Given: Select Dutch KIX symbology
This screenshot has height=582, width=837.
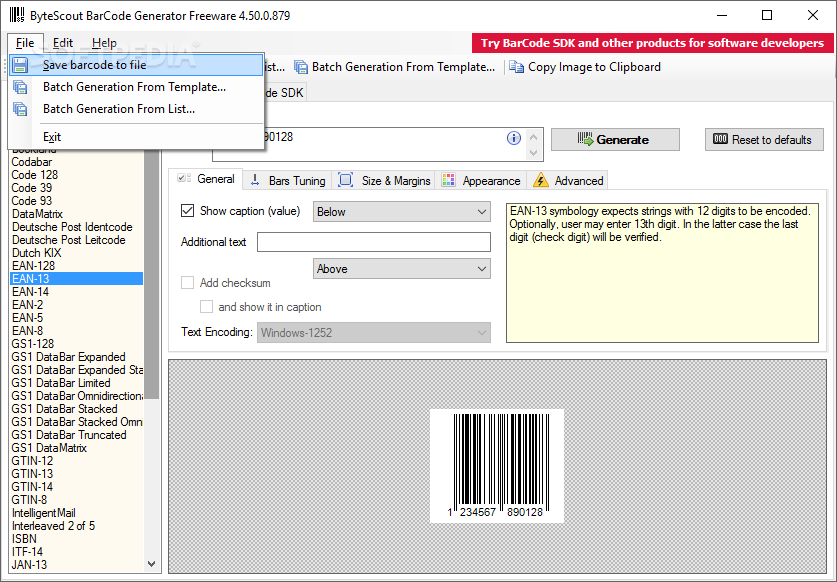Looking at the screenshot, I should pyautogui.click(x=37, y=253).
